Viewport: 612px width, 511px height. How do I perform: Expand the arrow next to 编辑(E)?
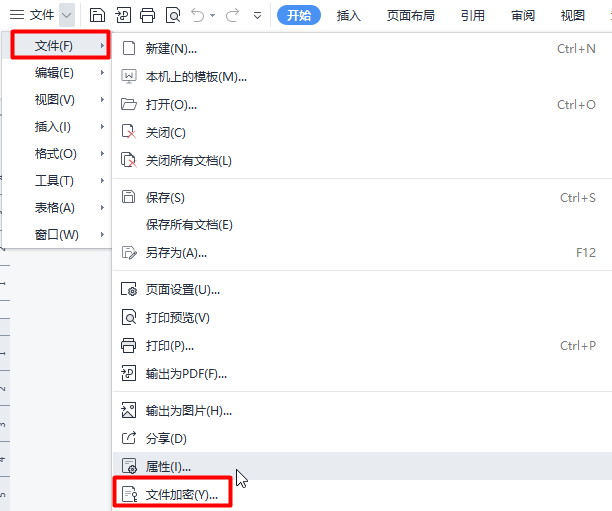click(102, 73)
